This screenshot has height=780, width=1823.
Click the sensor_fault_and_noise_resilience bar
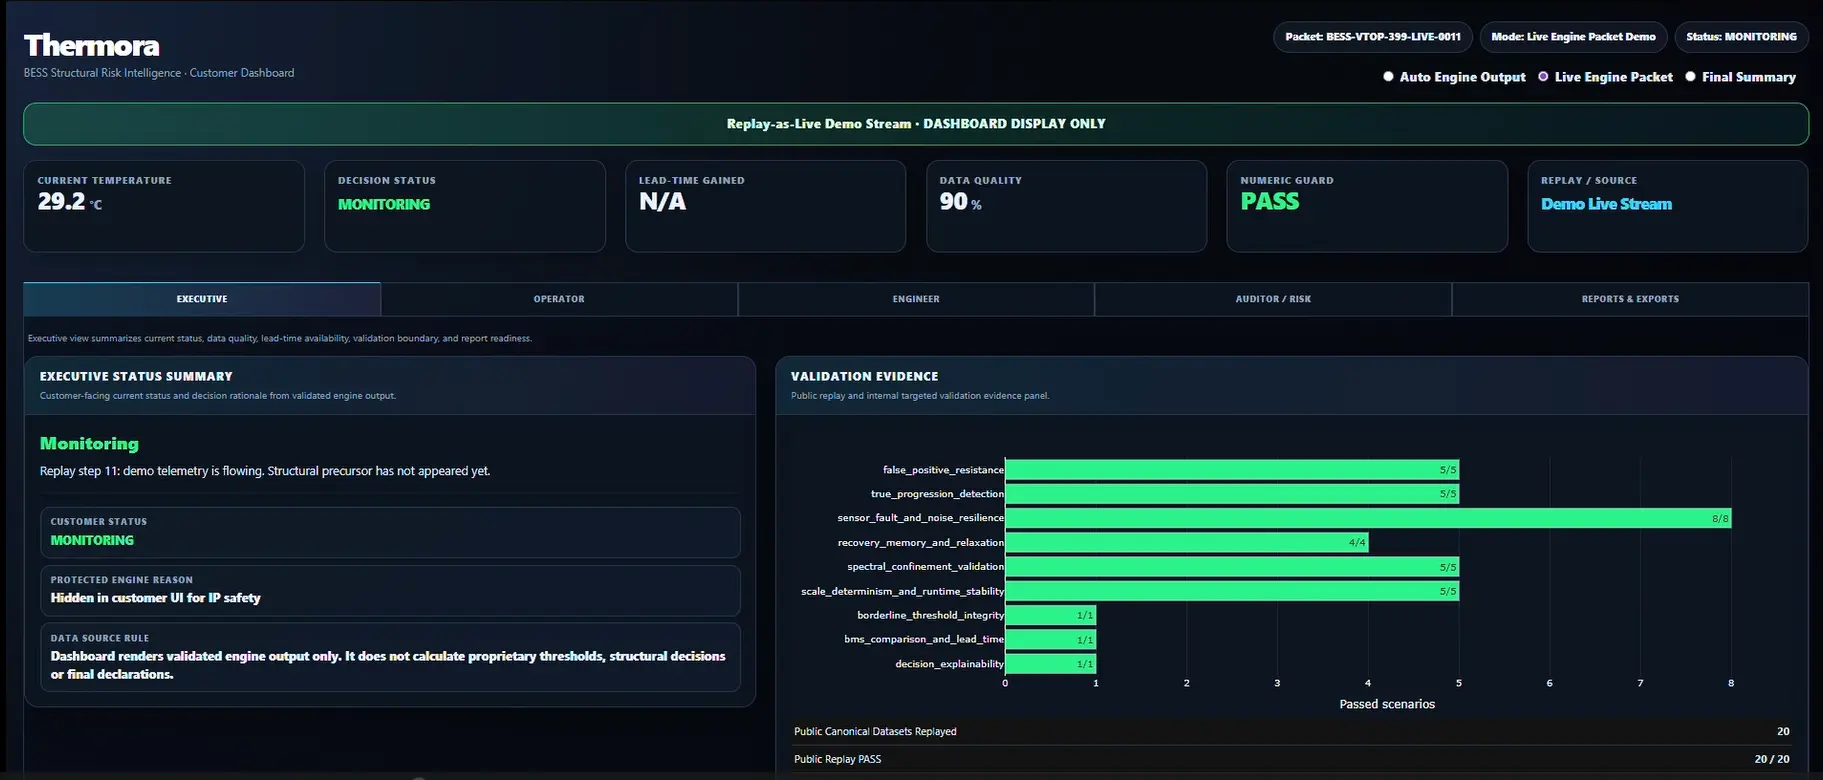1368,518
